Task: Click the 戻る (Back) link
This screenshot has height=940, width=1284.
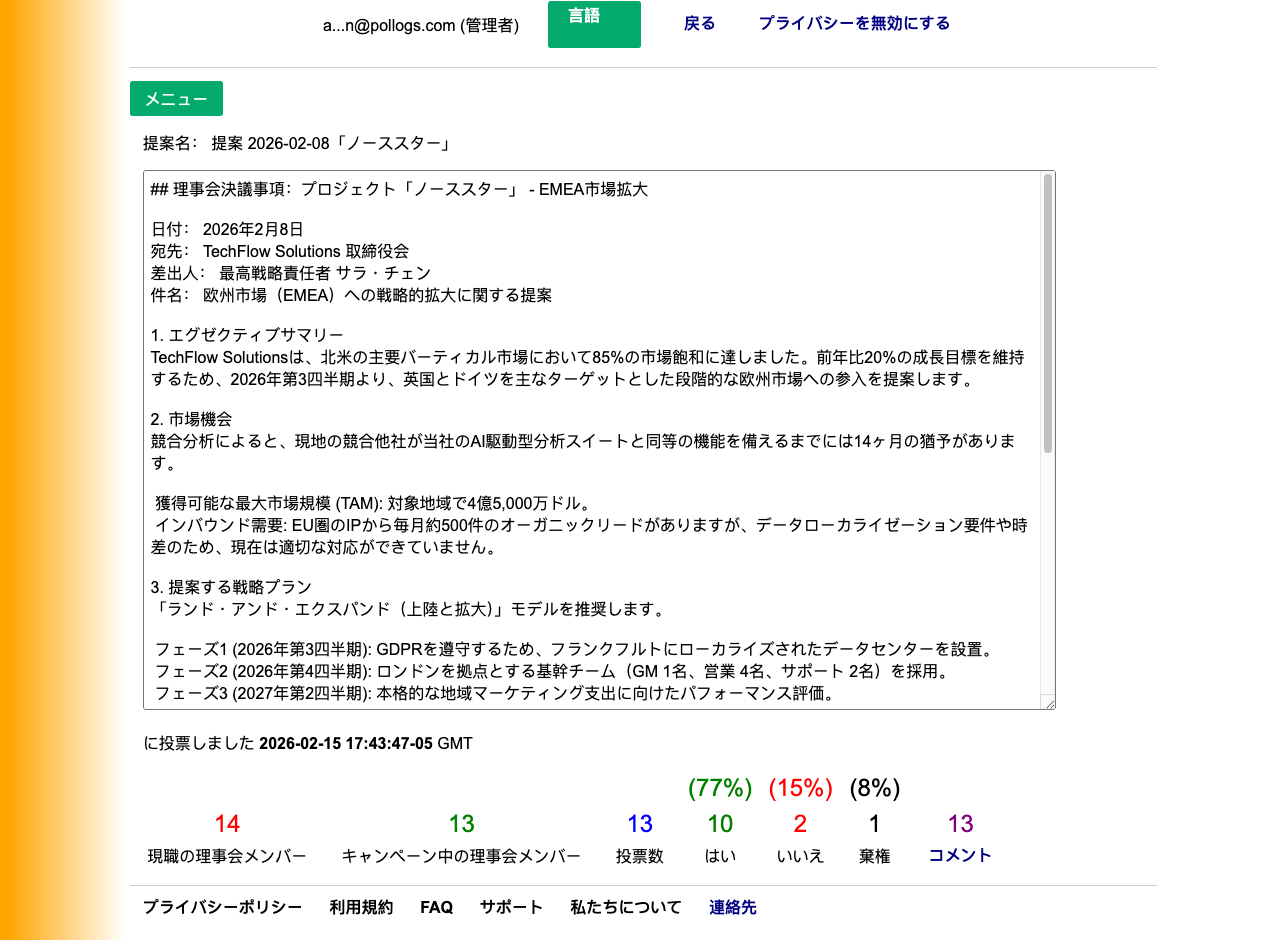Action: click(698, 23)
